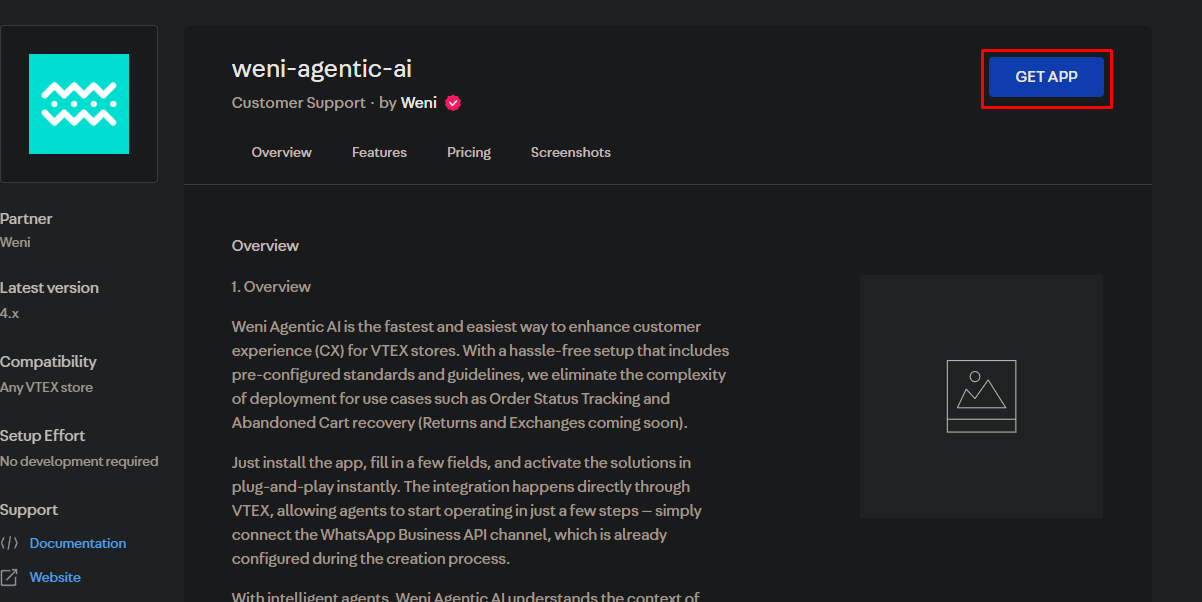The width and height of the screenshot is (1202, 602).
Task: Click the Weni author name in the header
Action: (418, 103)
